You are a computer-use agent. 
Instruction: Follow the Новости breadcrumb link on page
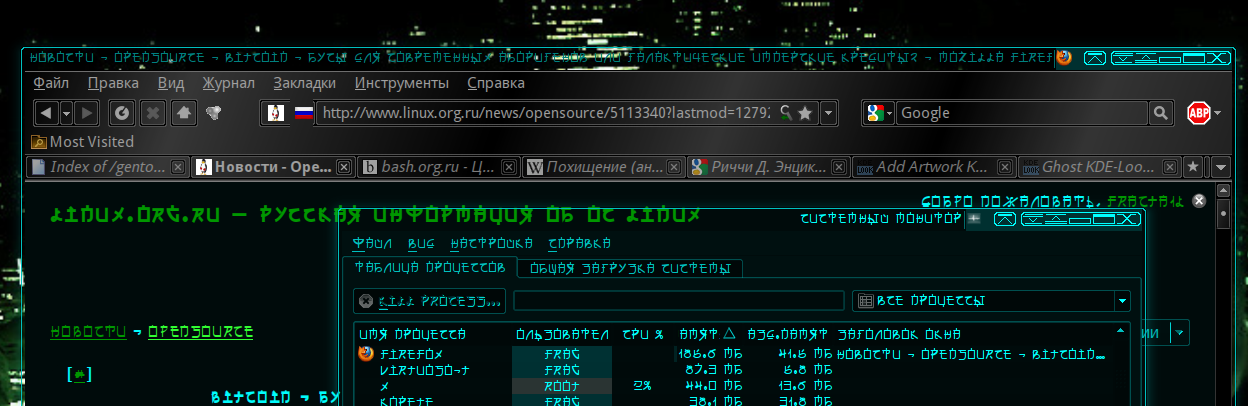(x=88, y=332)
